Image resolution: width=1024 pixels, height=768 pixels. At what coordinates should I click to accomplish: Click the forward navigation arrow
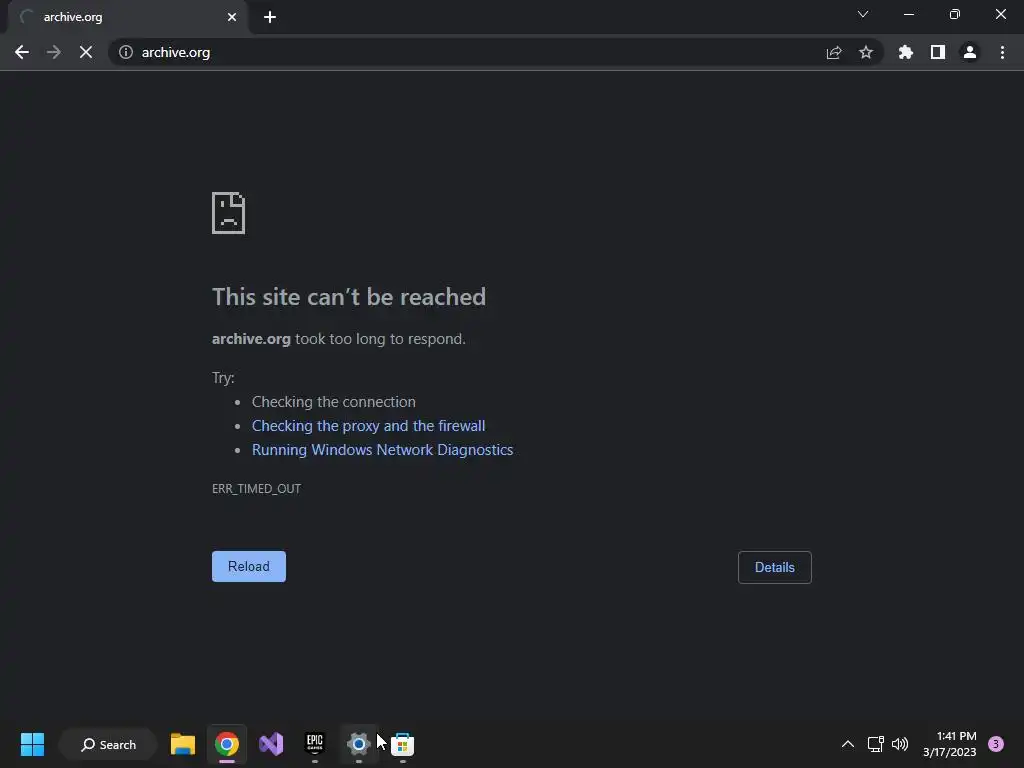point(54,52)
